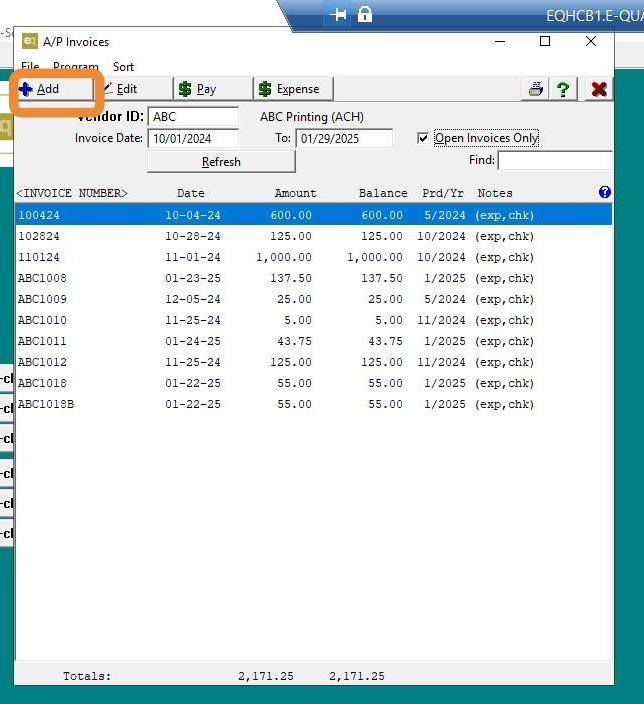Click the Balance column header
Image resolution: width=644 pixels, height=704 pixels.
(383, 193)
